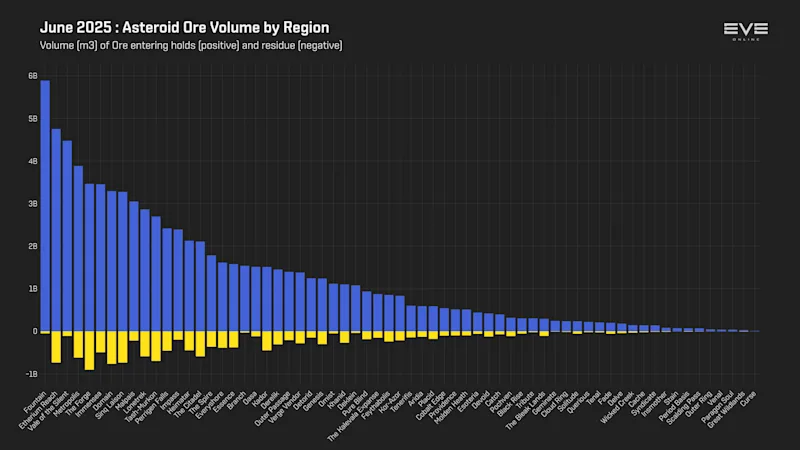The height and width of the screenshot is (450, 800).
Task: Click the "Scalding Pass" region label
Action: [684, 408]
